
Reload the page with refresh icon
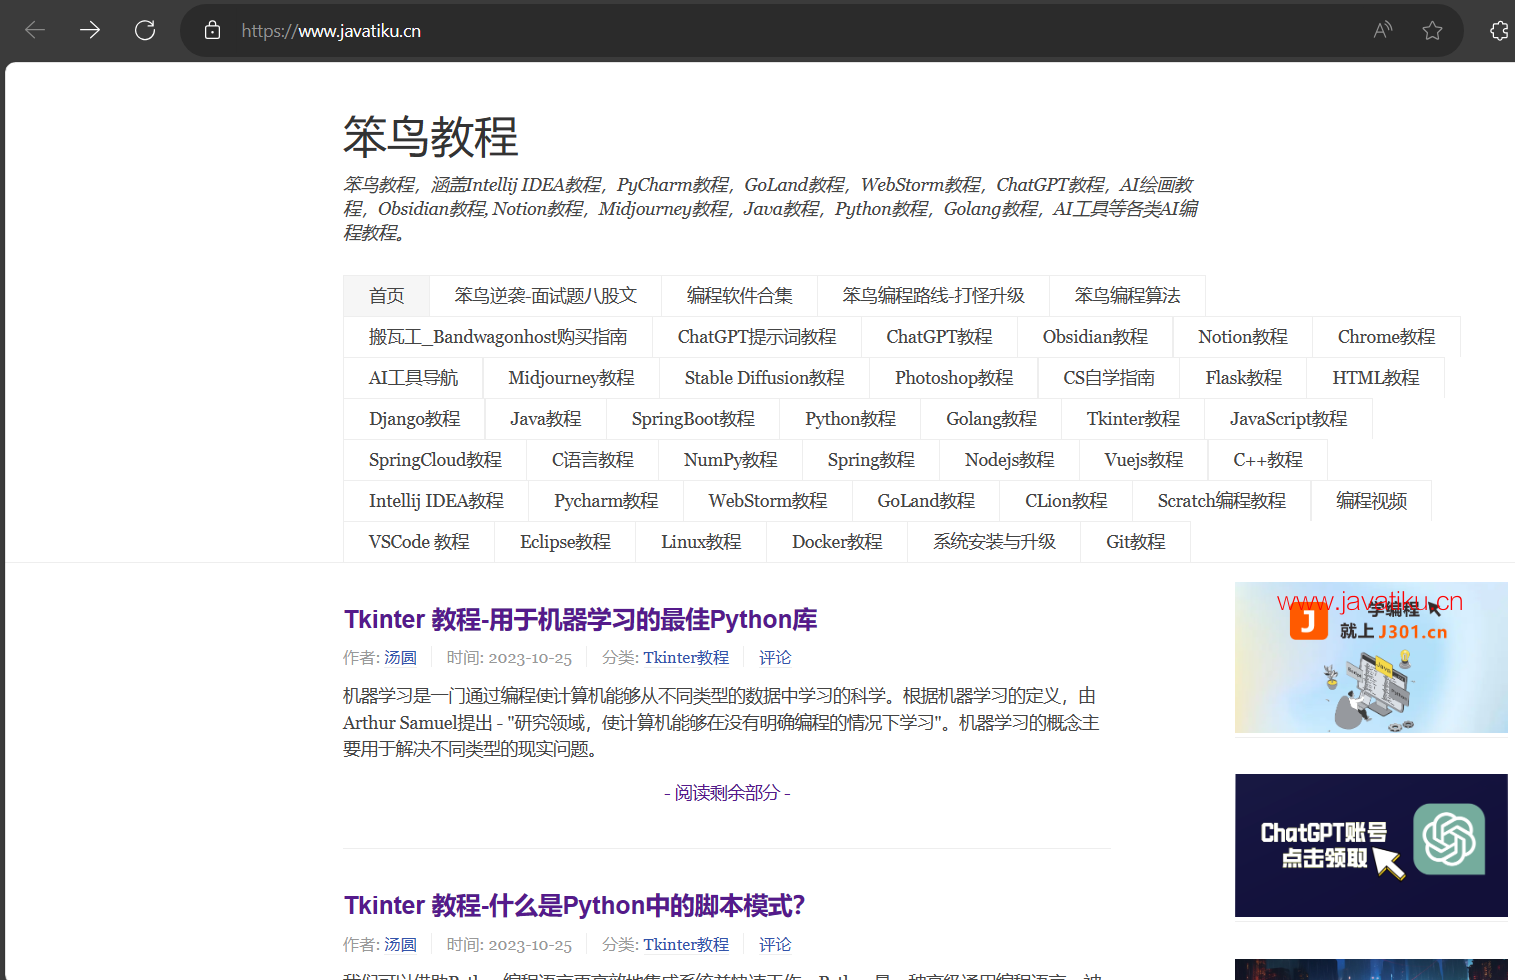(145, 30)
